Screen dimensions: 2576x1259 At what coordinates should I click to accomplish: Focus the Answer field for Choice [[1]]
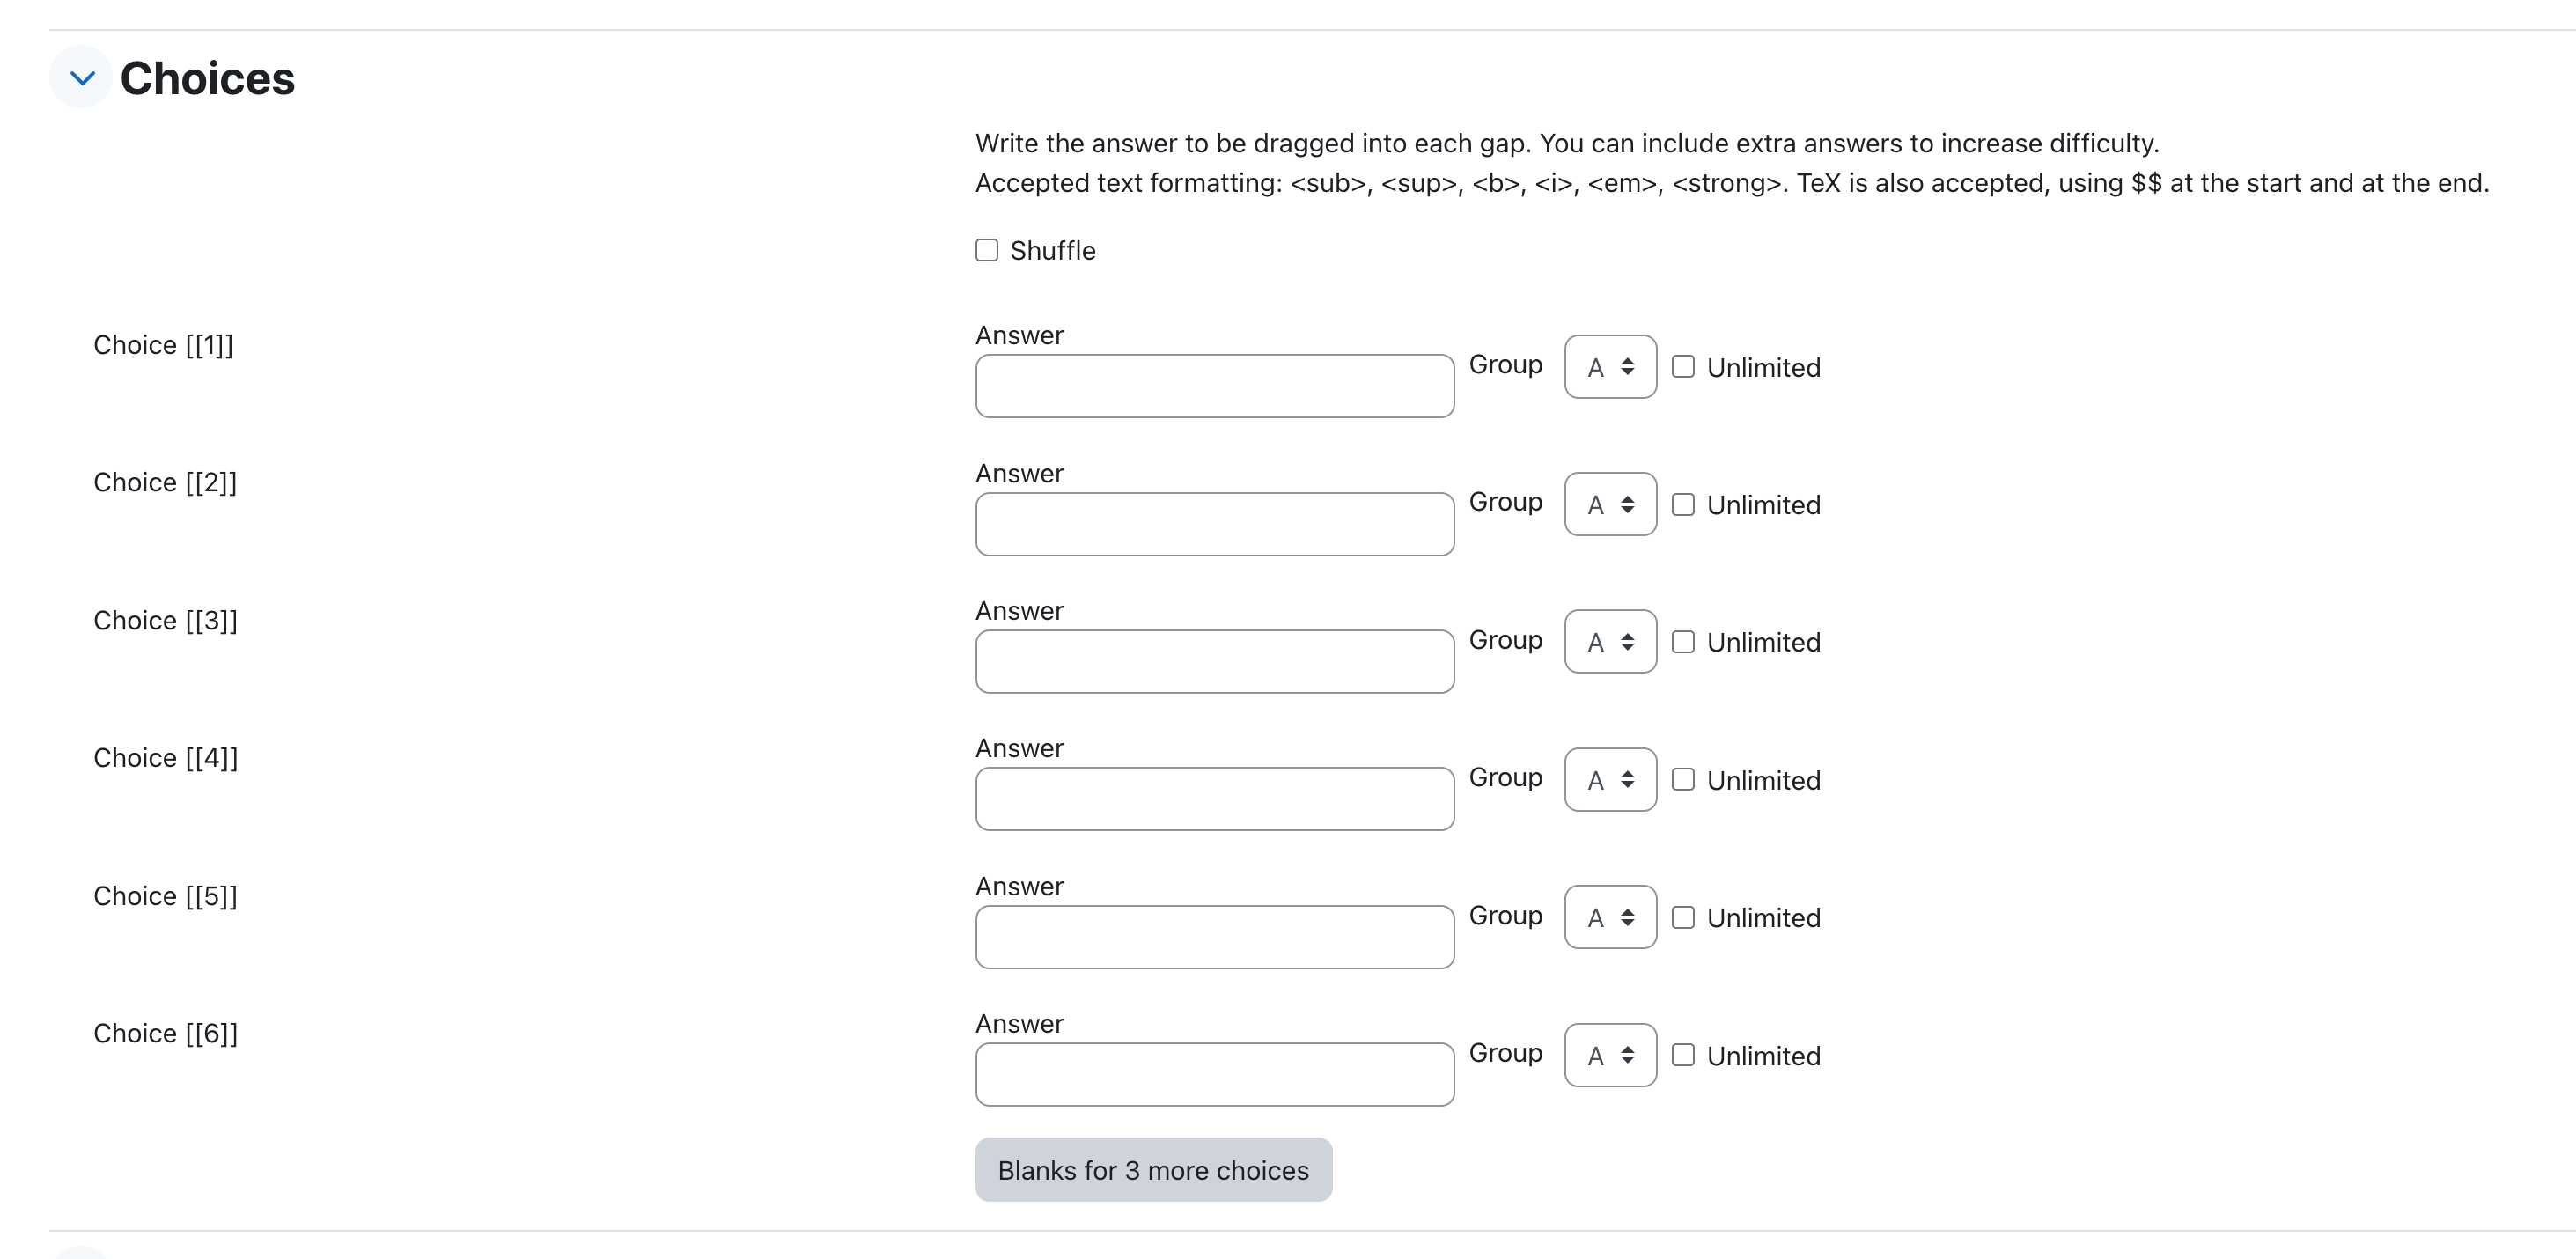pyautogui.click(x=1214, y=386)
